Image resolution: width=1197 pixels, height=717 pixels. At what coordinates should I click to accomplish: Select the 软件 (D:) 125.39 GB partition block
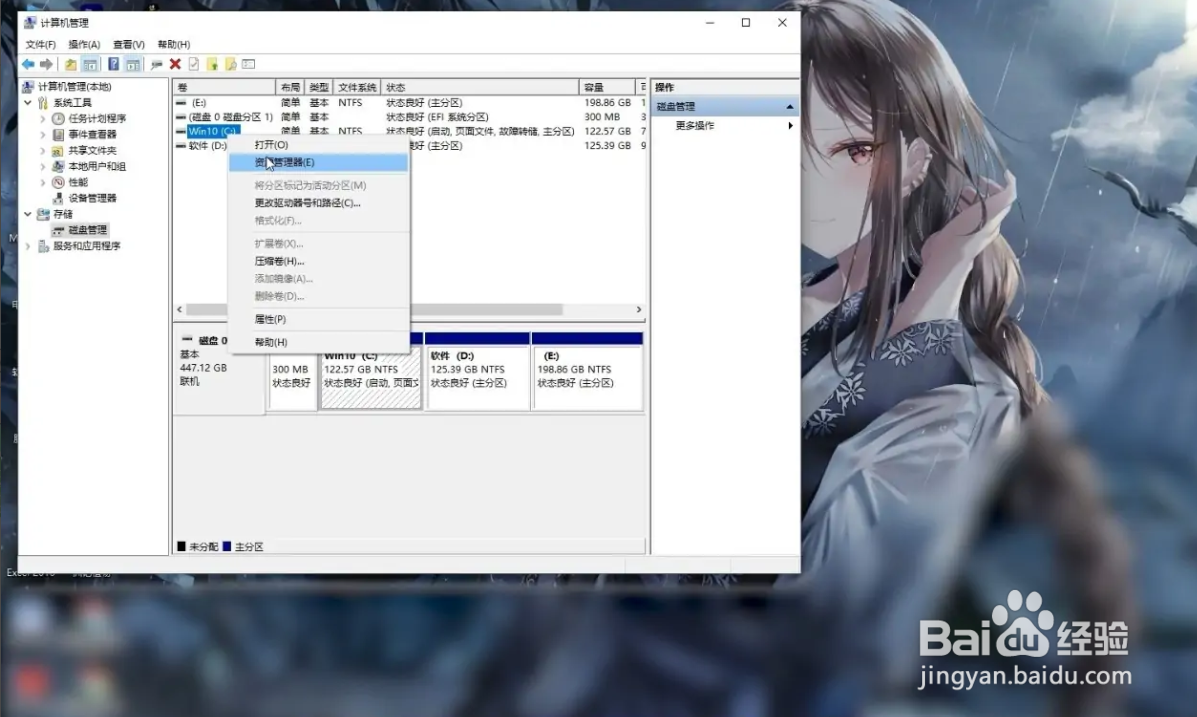(x=477, y=370)
